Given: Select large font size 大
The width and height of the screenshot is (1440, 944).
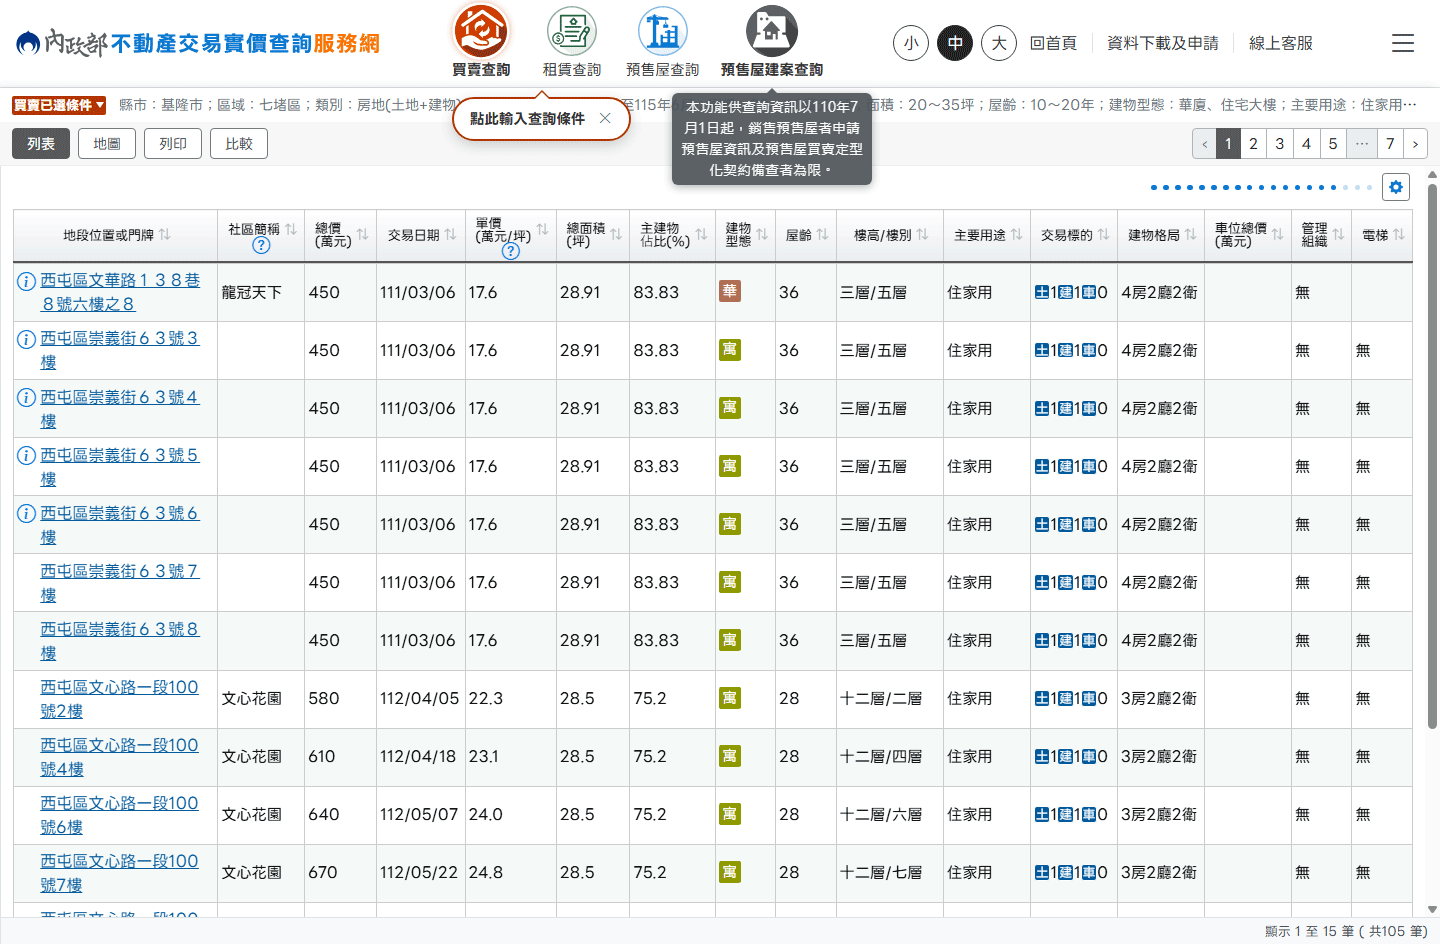Looking at the screenshot, I should (x=999, y=43).
